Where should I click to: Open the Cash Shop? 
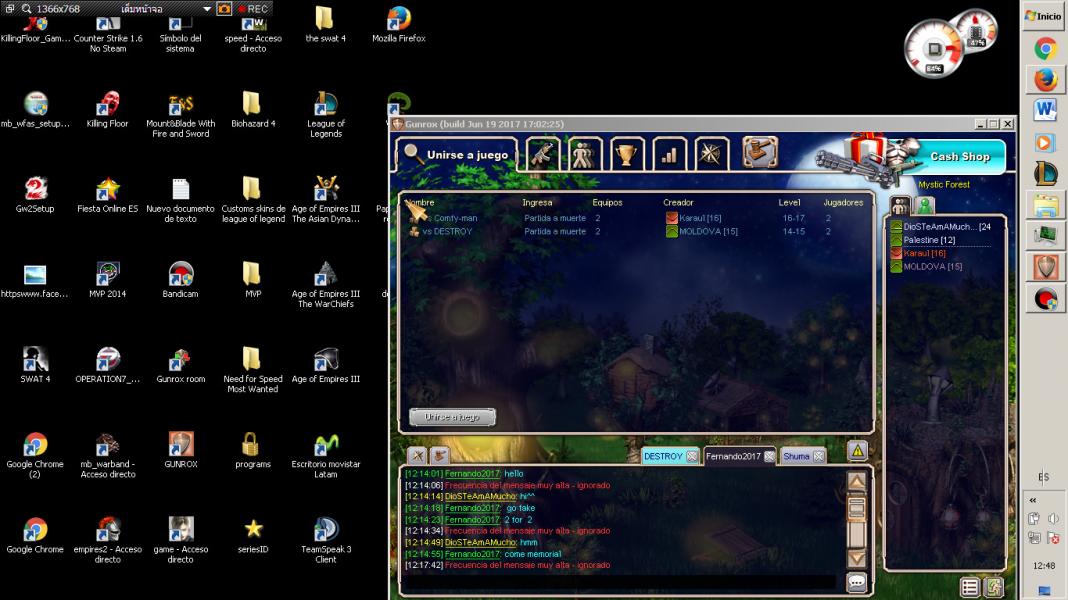pos(950,156)
